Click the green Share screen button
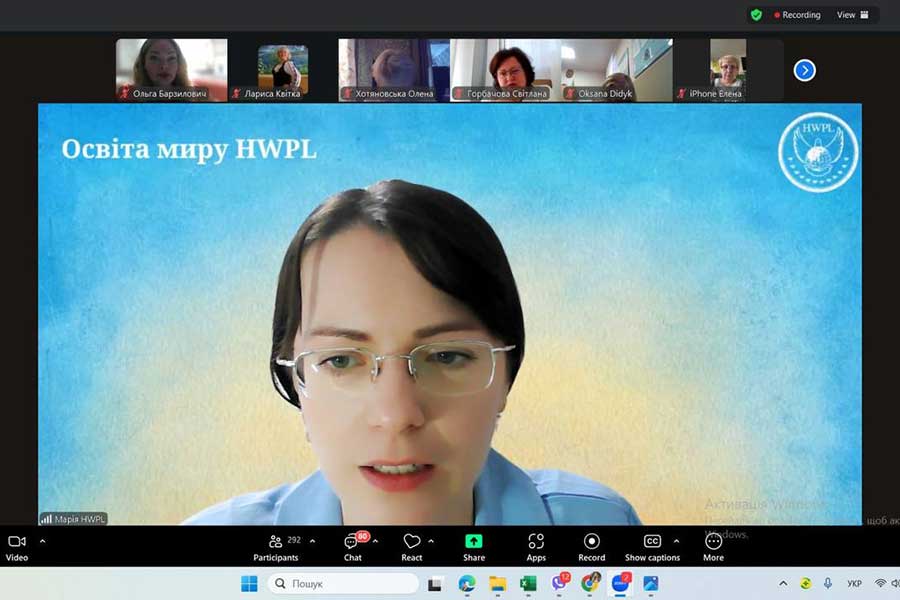The height and width of the screenshot is (600, 900). [x=474, y=548]
